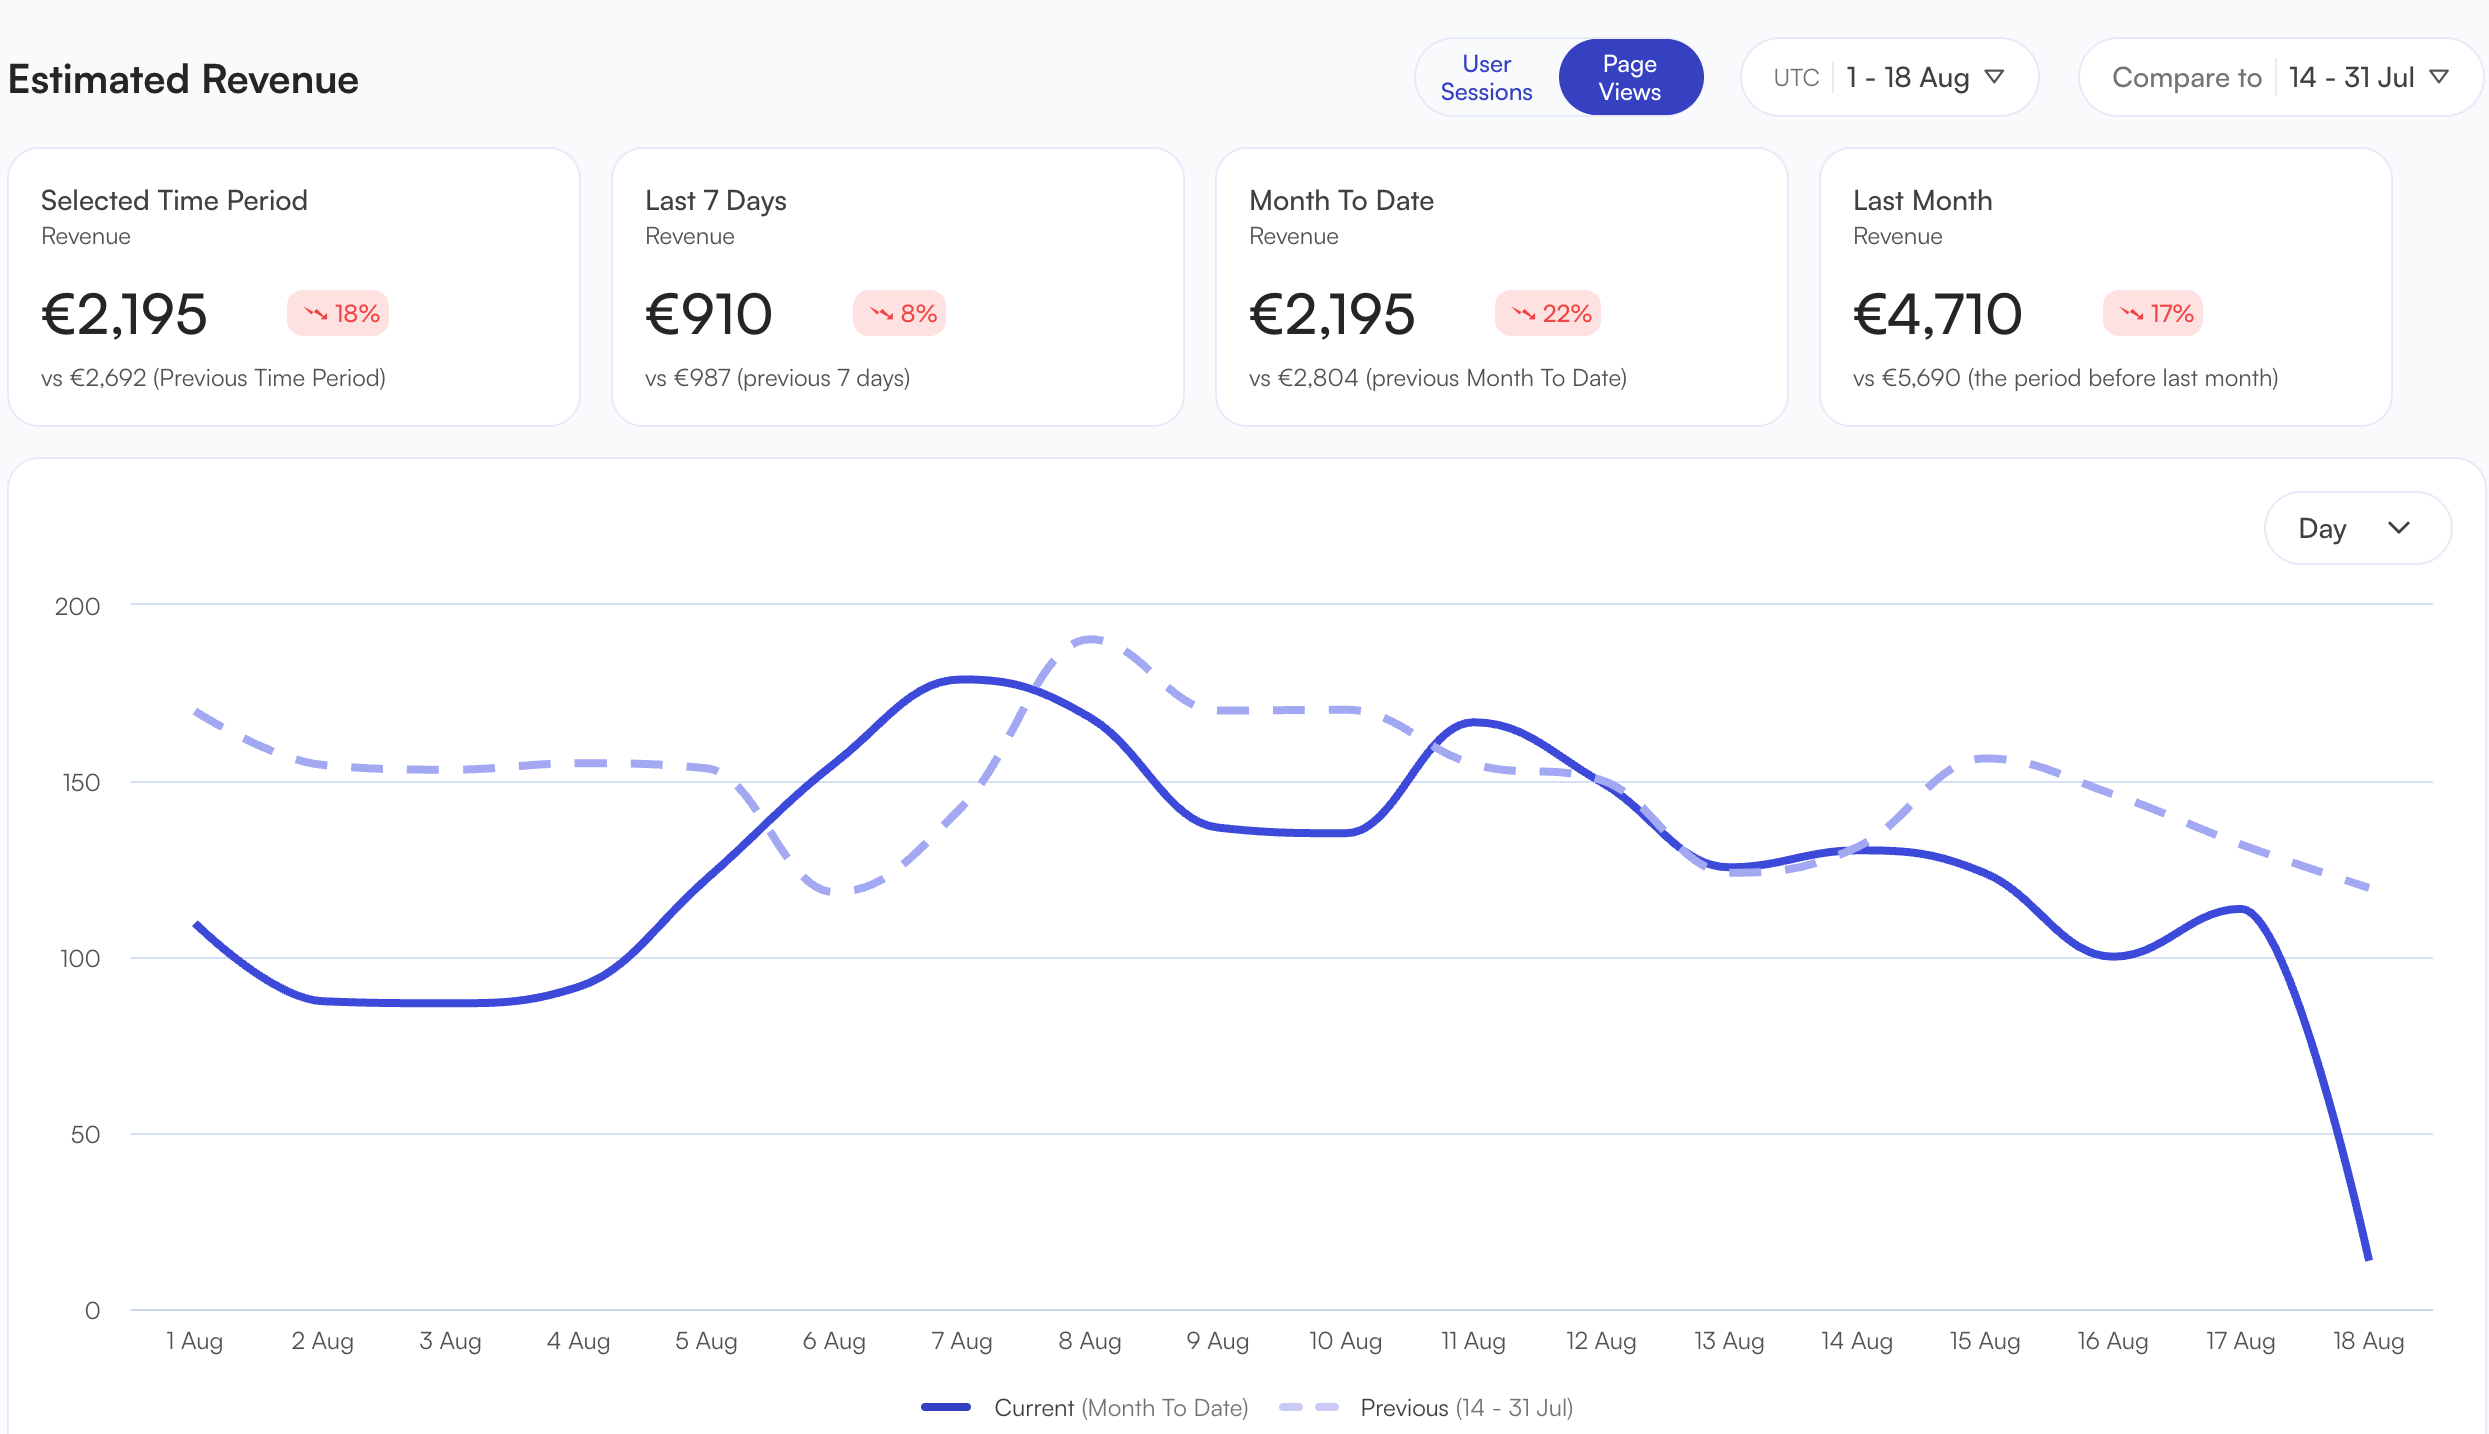Select the Page Views toggle
This screenshot has height=1434, width=2489.
pyautogui.click(x=1629, y=78)
